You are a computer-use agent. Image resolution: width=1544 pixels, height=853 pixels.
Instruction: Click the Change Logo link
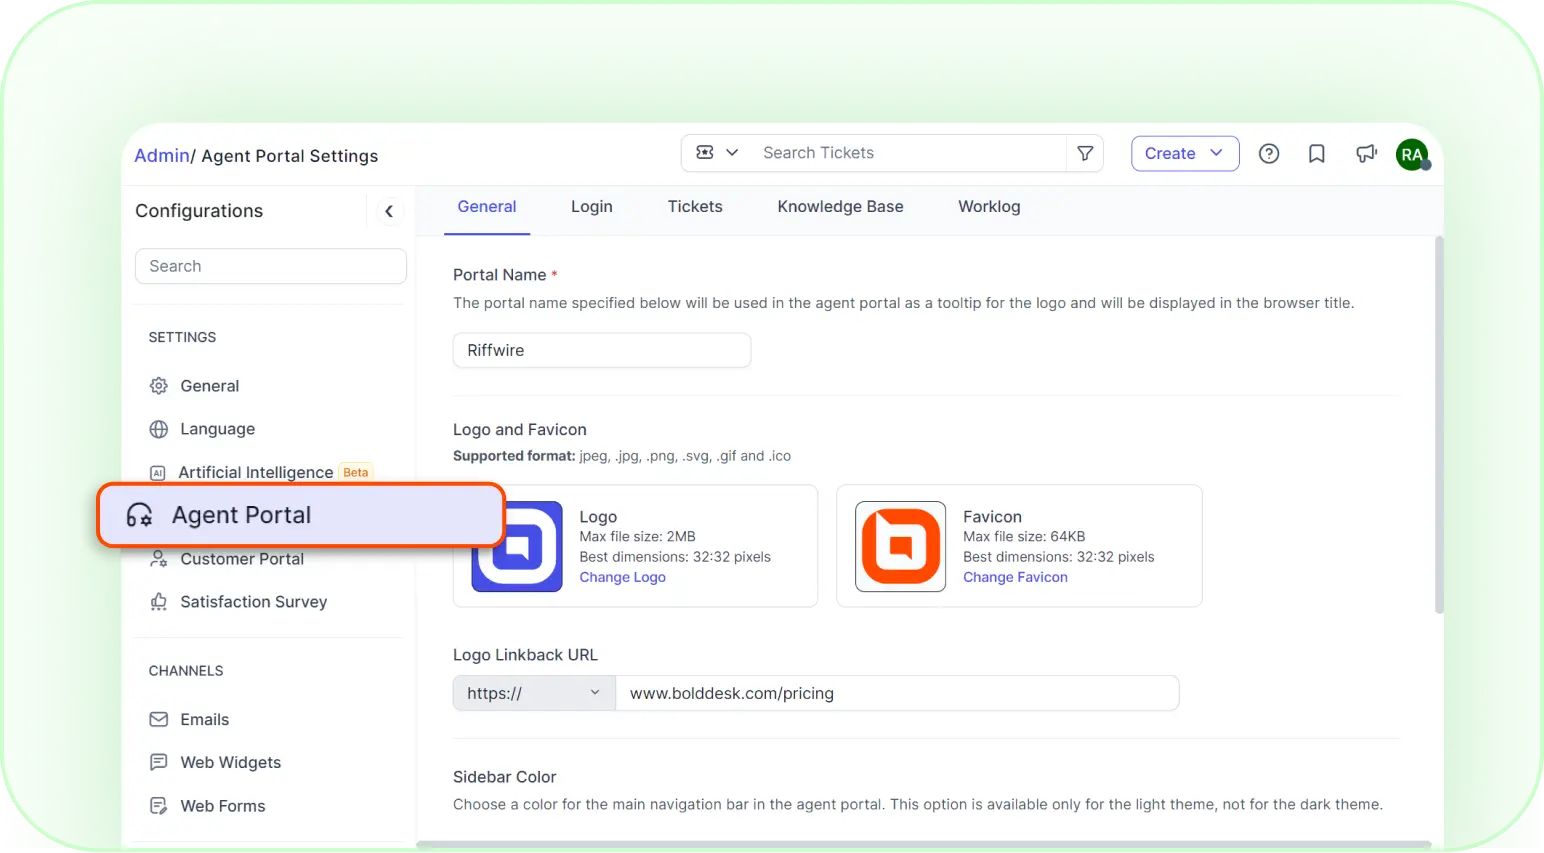pos(622,578)
